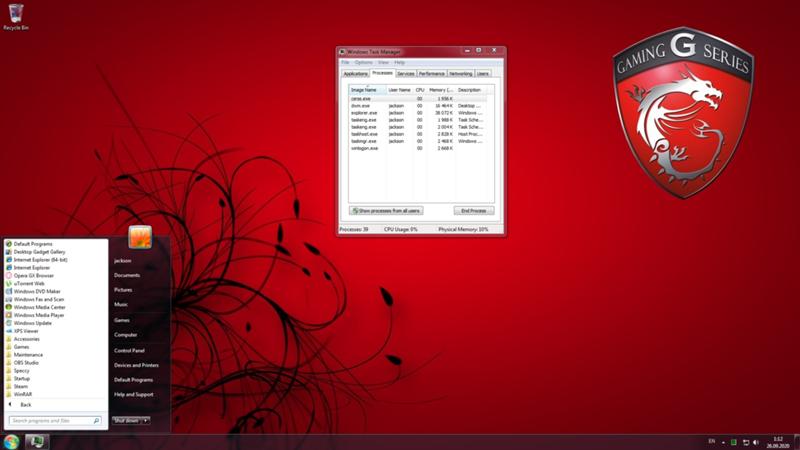Select the explorer.exe process row
The height and width of the screenshot is (450, 800).
point(417,113)
